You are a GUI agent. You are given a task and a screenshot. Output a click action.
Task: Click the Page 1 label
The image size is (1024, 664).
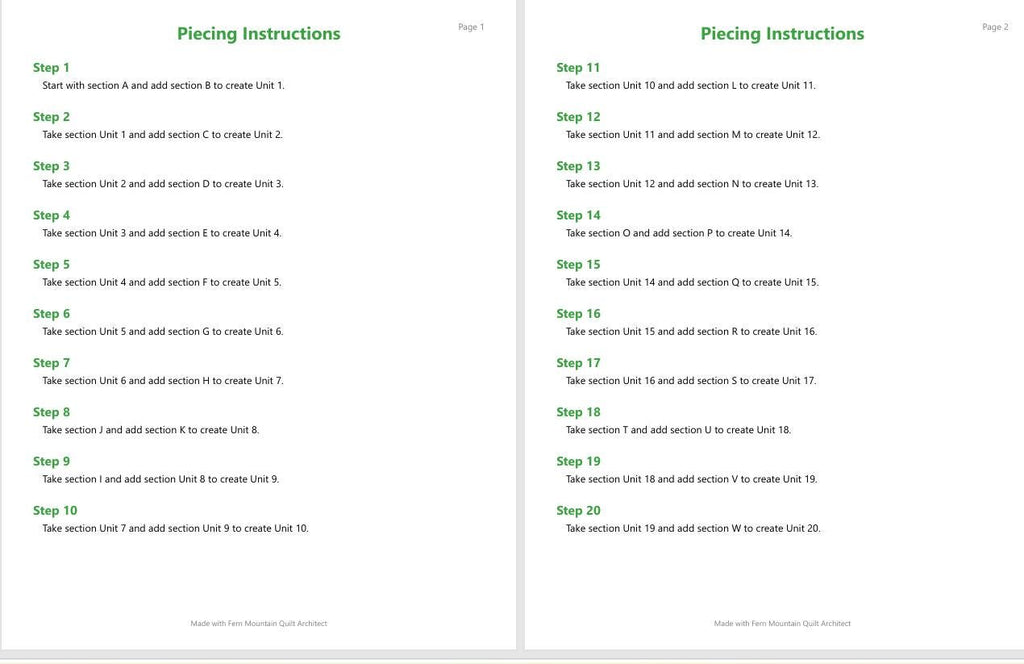pyautogui.click(x=471, y=27)
